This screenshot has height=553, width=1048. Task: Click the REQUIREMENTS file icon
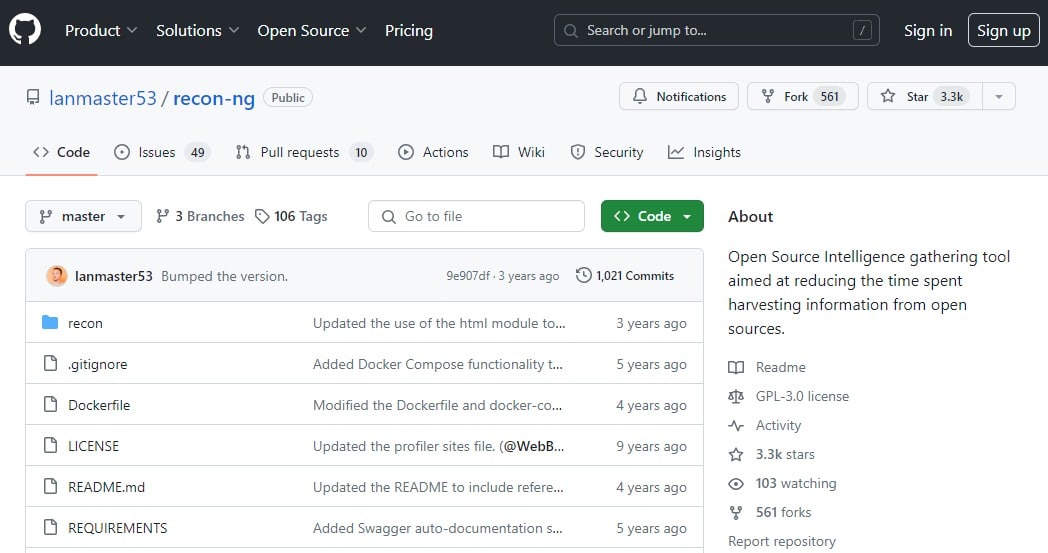coord(50,527)
